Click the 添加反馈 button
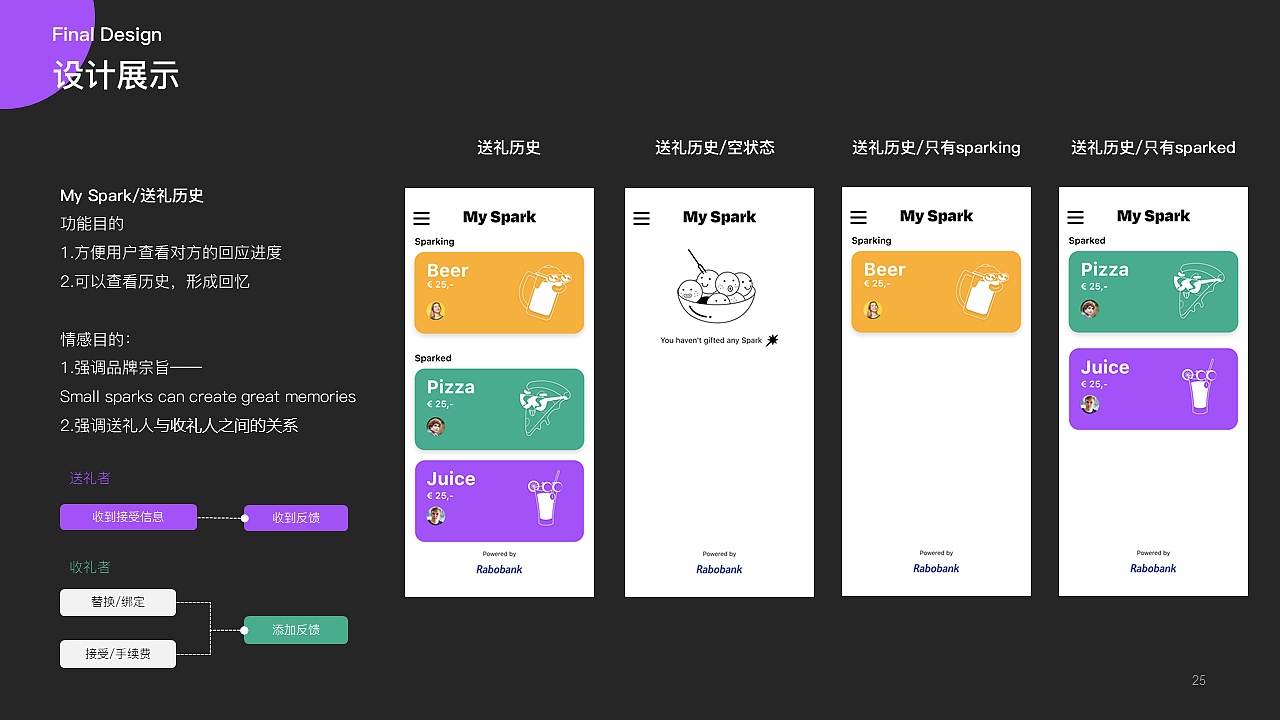1280x720 pixels. pos(295,630)
